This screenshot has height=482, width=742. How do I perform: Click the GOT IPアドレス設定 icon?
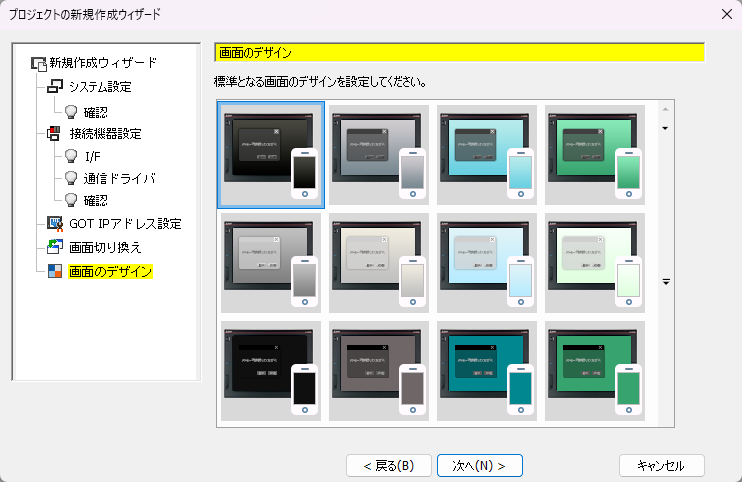point(55,223)
